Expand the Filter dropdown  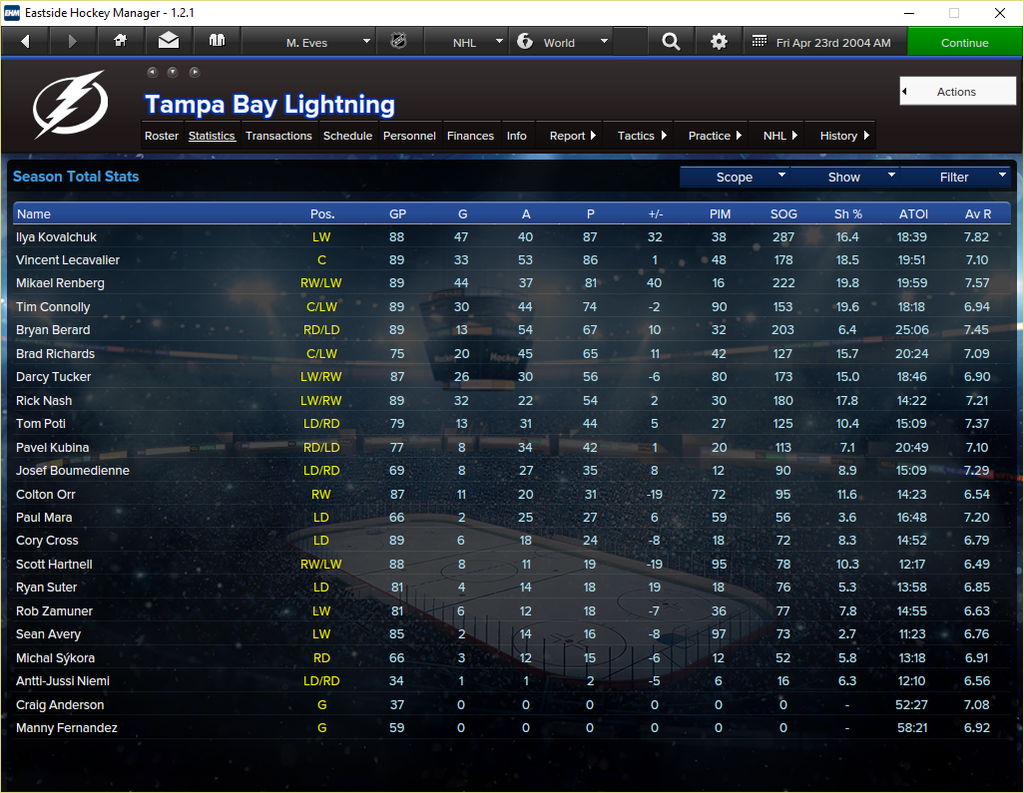coord(955,177)
